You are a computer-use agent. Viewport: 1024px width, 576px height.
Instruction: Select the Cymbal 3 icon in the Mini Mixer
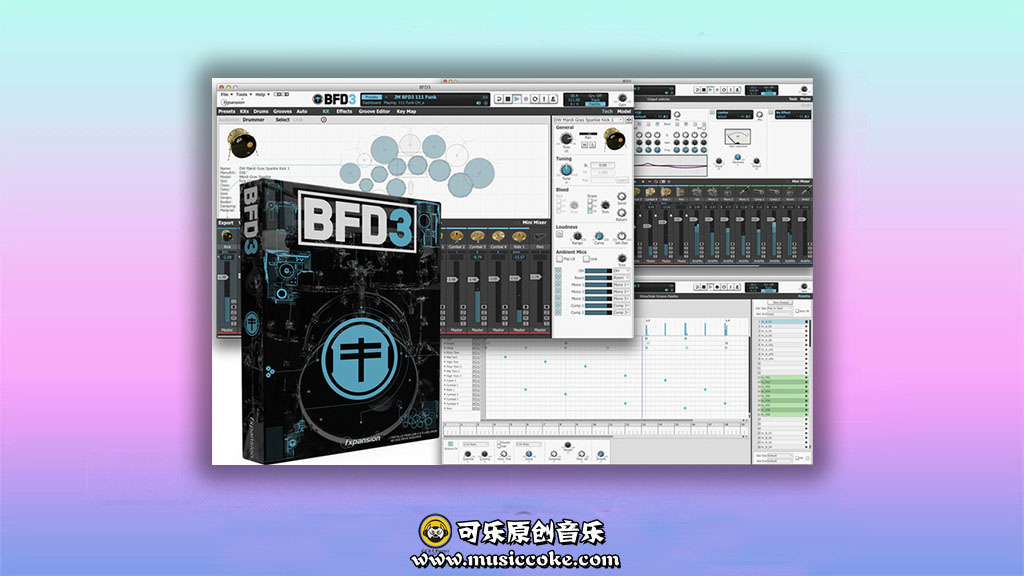[x=477, y=236]
